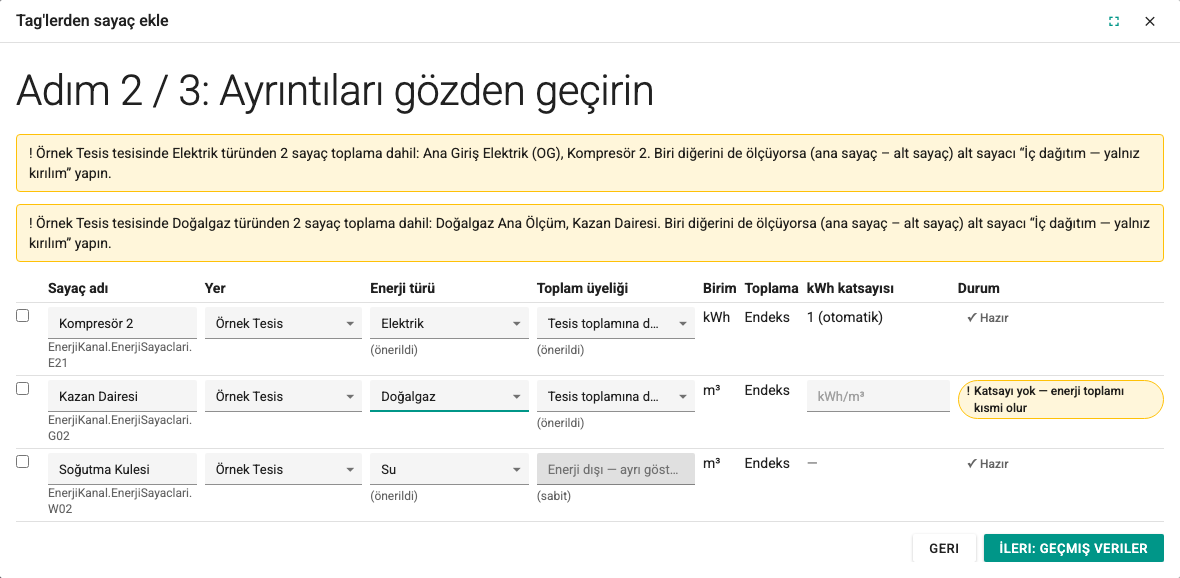The width and height of the screenshot is (1180, 578).
Task: Open the Doğalgaz energy type dropdown
Action: tap(449, 396)
